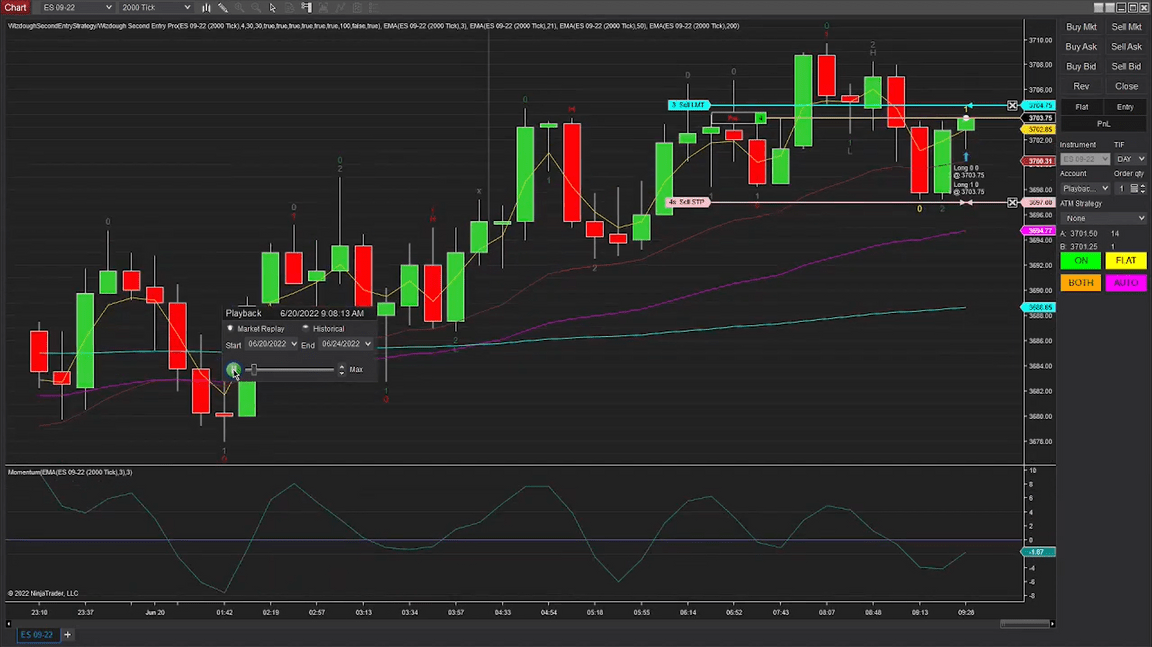Click the Rev reverse position button

[x=1081, y=86]
